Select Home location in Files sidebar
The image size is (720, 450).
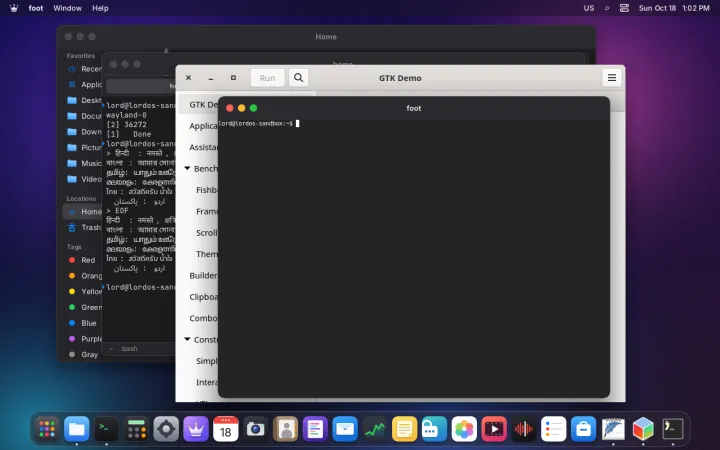tap(83, 212)
